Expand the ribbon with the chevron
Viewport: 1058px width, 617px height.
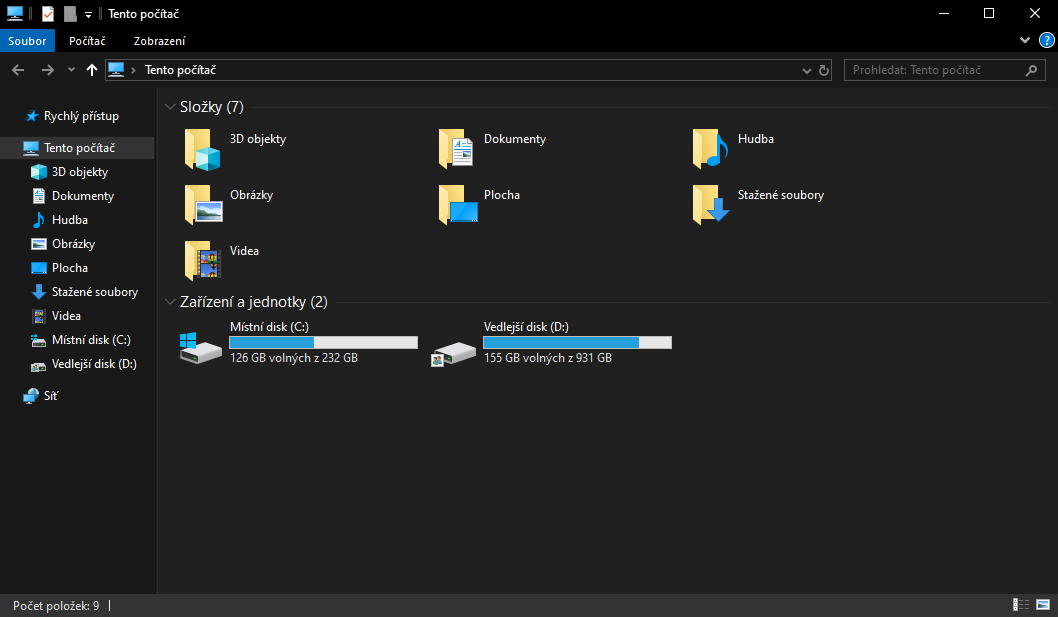pyautogui.click(x=1025, y=41)
